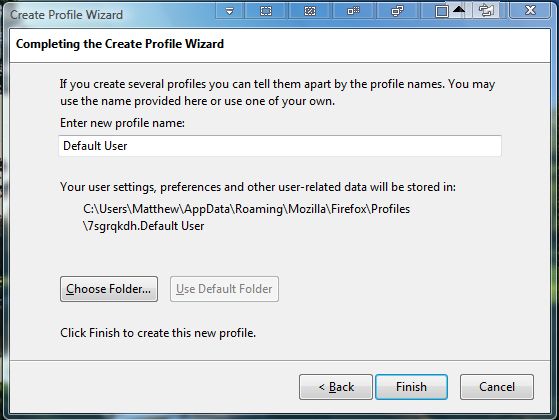
Task: Open the title bar dropdown arrow menu
Action: pyautogui.click(x=230, y=11)
